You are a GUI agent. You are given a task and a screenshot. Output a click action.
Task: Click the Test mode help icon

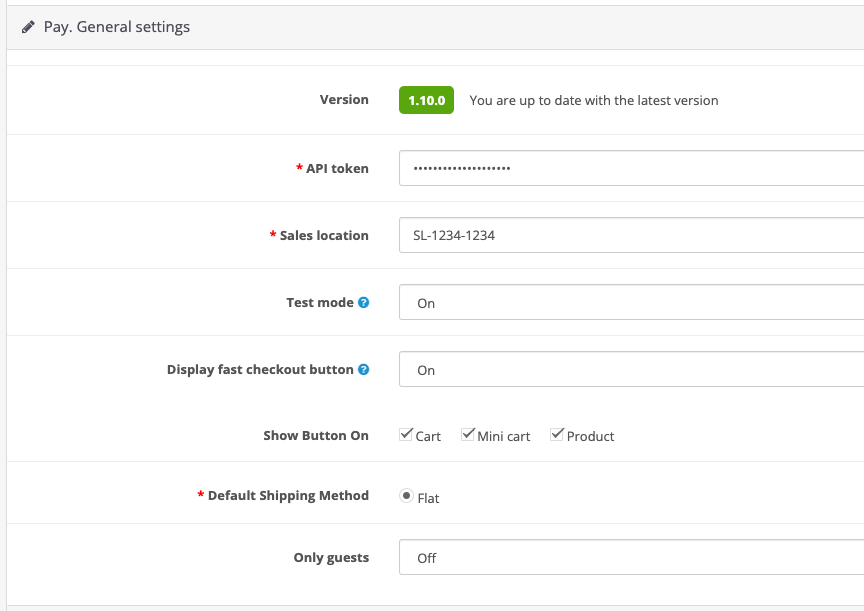(x=364, y=302)
